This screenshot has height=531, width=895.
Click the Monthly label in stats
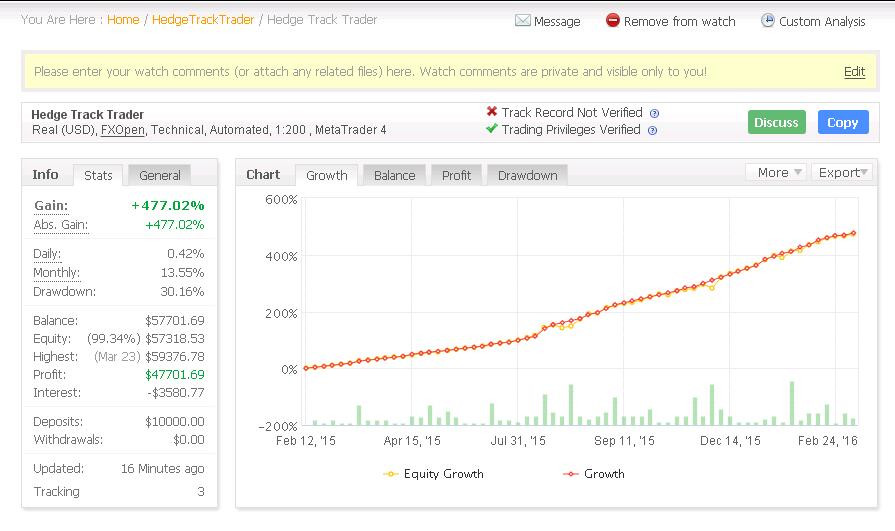pyautogui.click(x=57, y=272)
